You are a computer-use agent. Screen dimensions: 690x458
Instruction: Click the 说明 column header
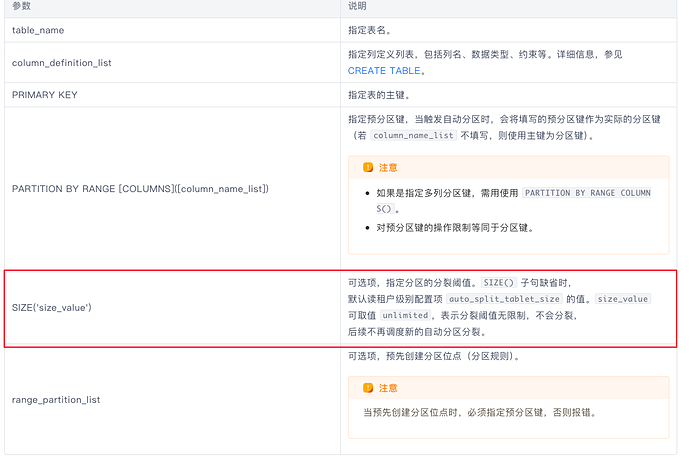click(x=509, y=7)
